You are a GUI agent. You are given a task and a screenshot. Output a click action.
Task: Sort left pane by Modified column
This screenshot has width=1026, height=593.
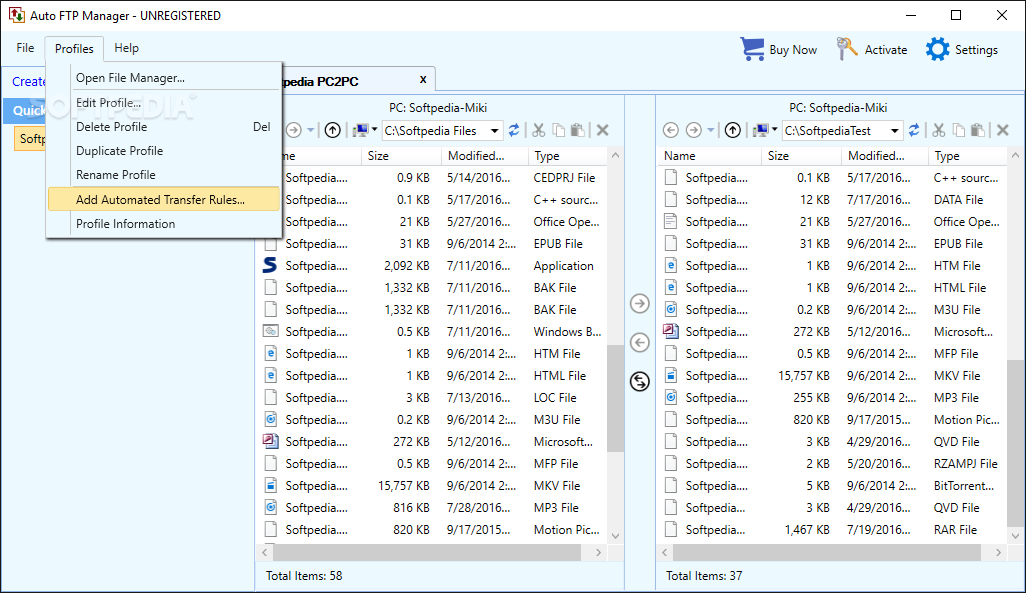click(x=485, y=156)
